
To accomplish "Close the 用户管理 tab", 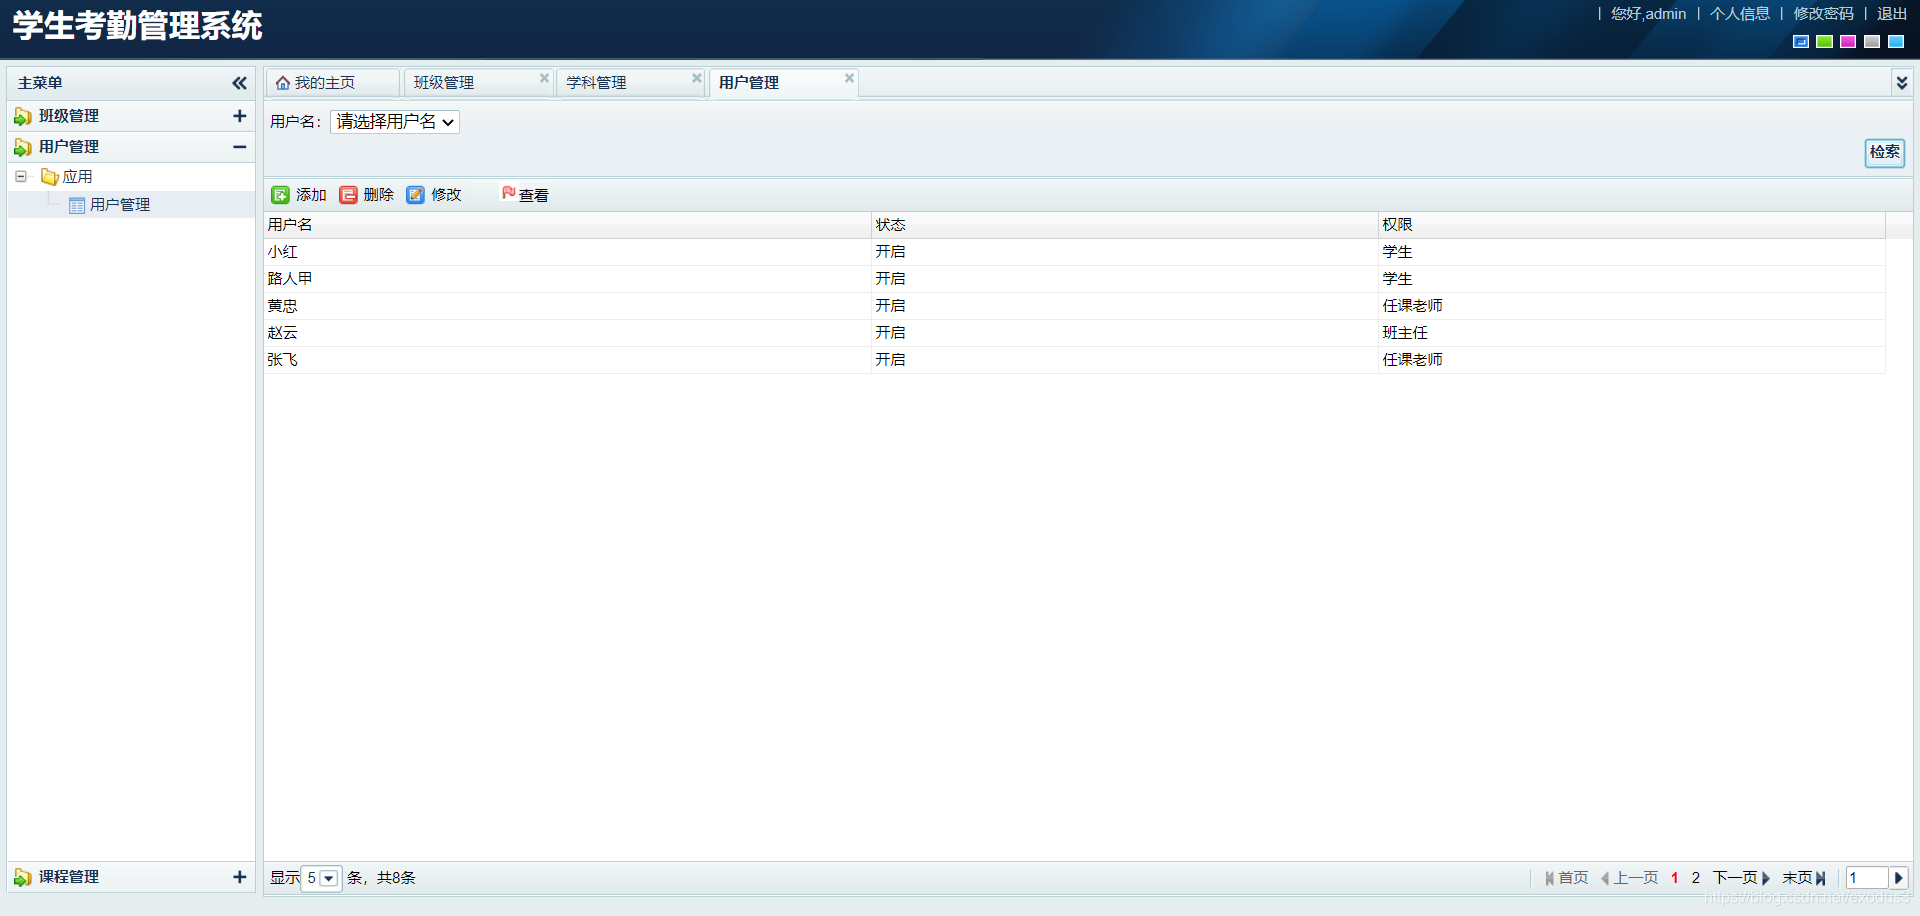I will 849,78.
